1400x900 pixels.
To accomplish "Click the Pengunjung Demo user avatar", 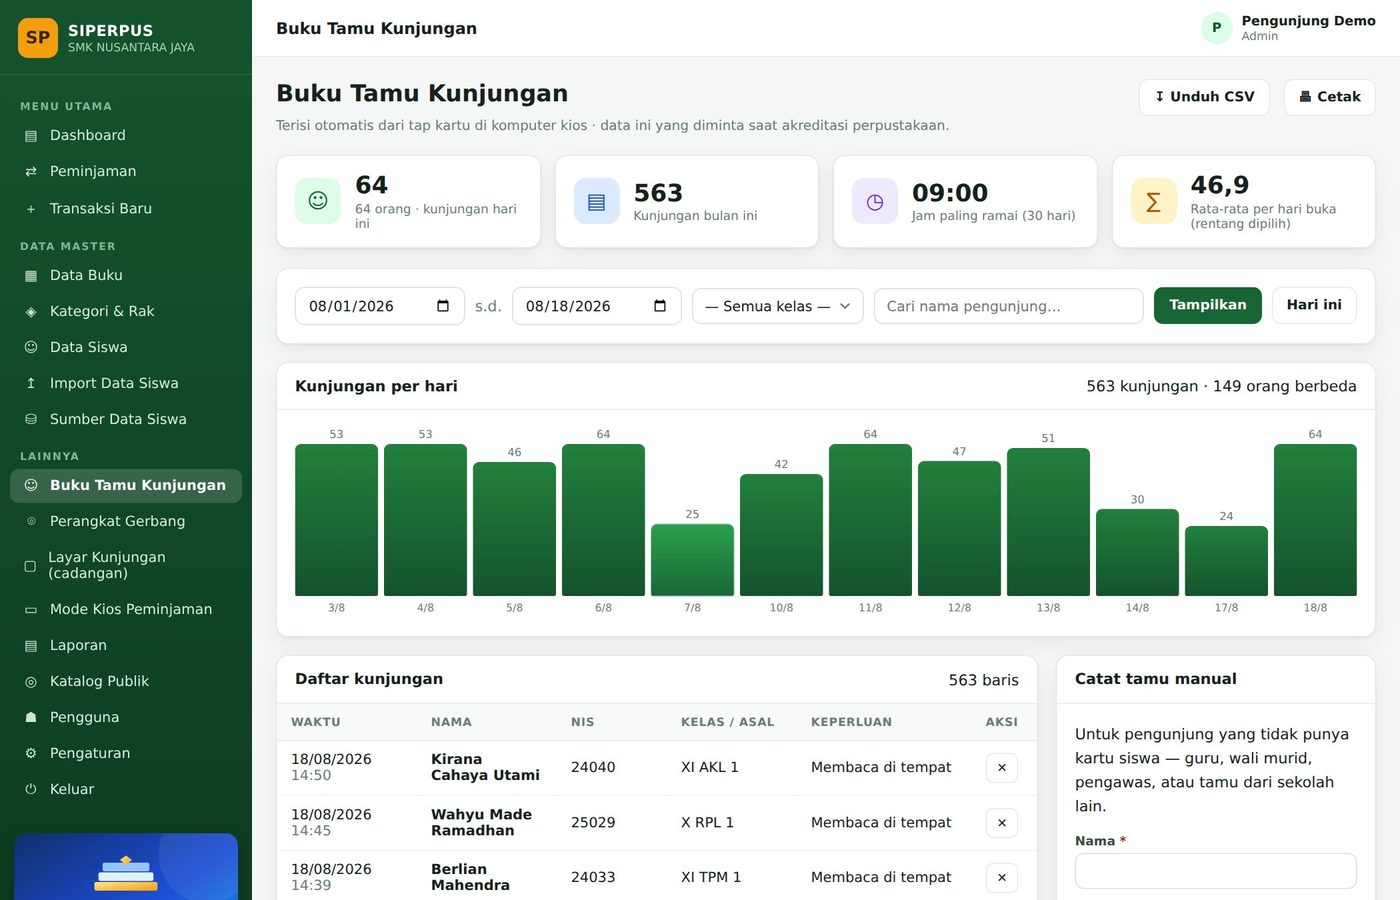I will pos(1216,28).
